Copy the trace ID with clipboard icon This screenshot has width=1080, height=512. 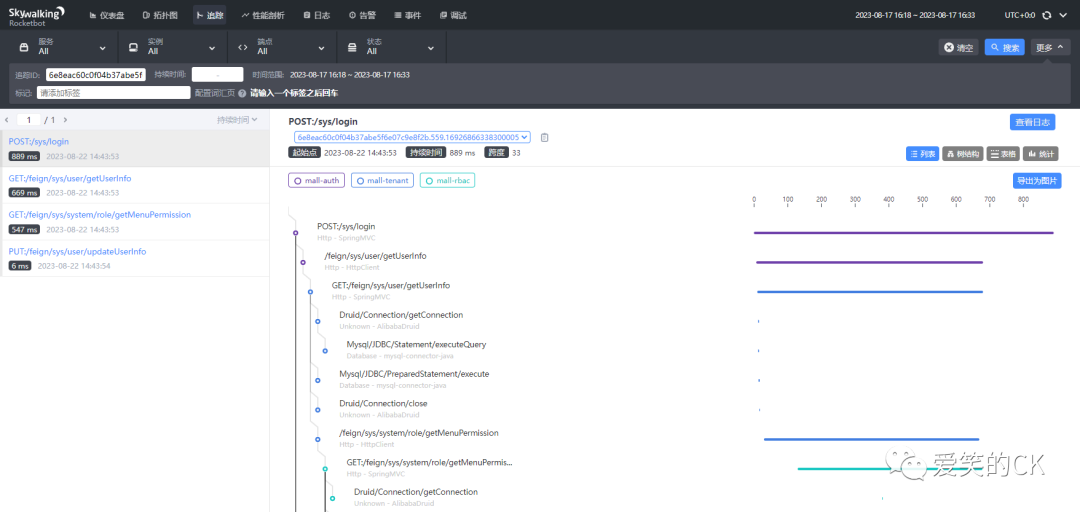pyautogui.click(x=544, y=137)
